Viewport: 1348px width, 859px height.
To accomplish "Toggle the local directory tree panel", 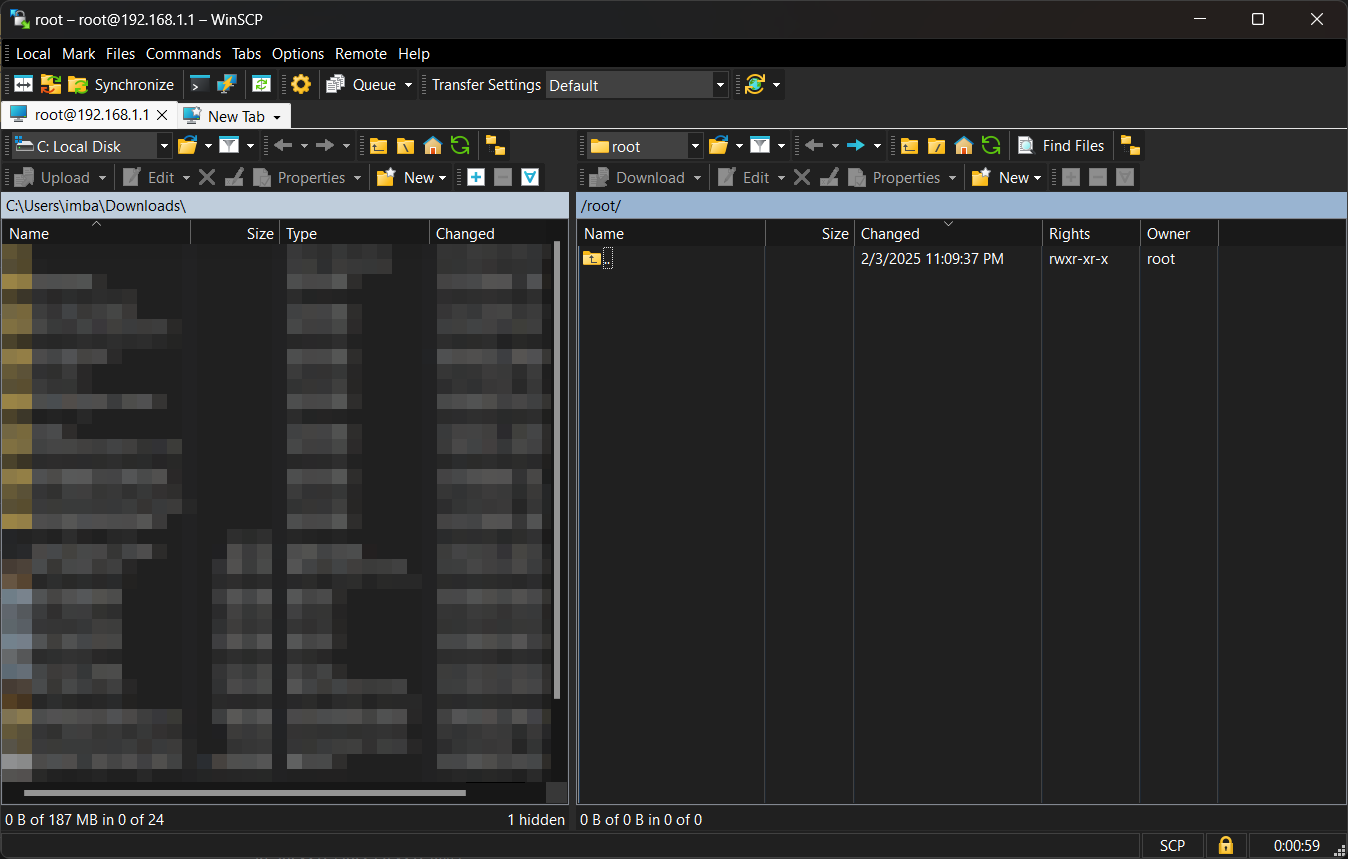I will click(x=495, y=146).
